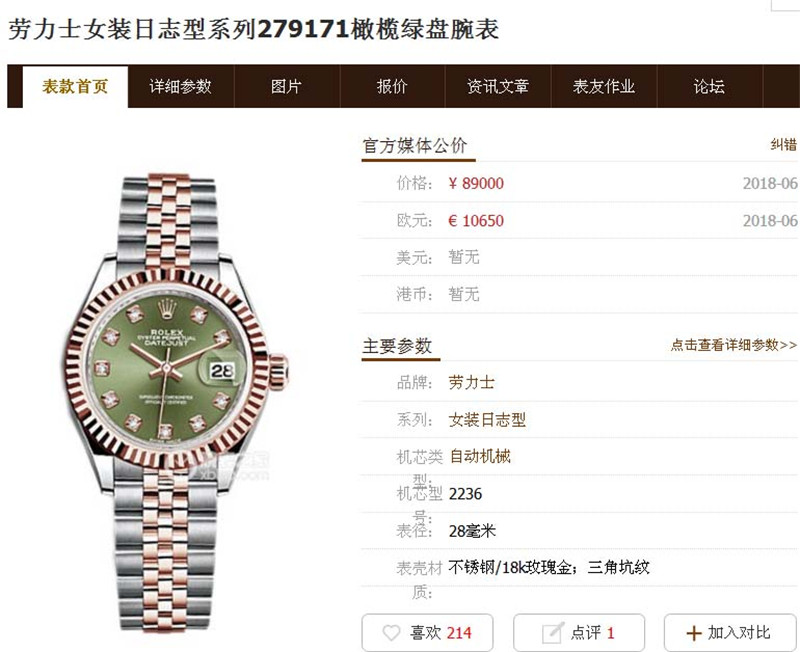Click the pencil edit icon beside 点评
This screenshot has height=652, width=800.
(x=553, y=633)
